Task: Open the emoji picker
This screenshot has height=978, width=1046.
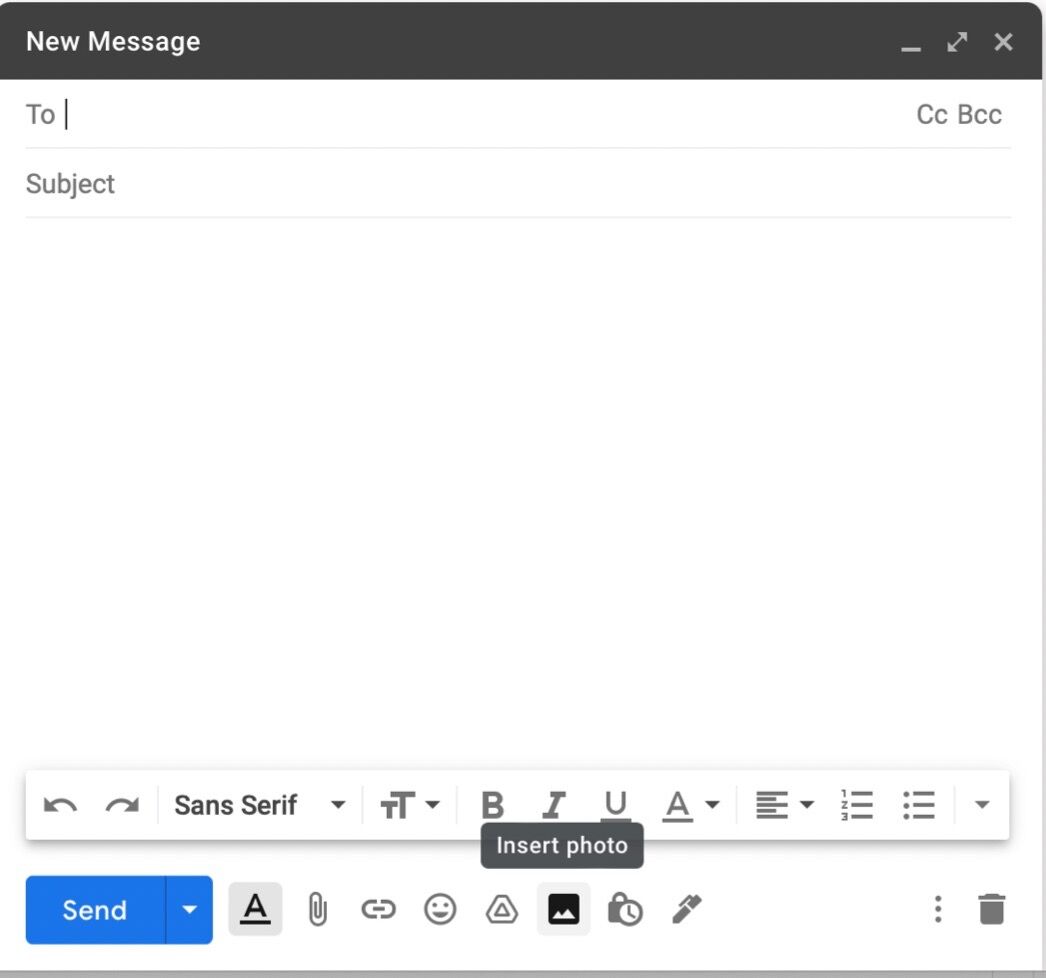Action: pyautogui.click(x=440, y=909)
